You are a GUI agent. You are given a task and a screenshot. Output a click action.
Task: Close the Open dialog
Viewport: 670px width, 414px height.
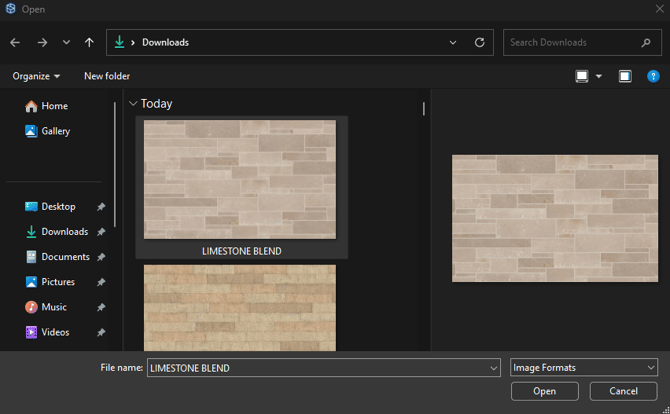point(659,9)
